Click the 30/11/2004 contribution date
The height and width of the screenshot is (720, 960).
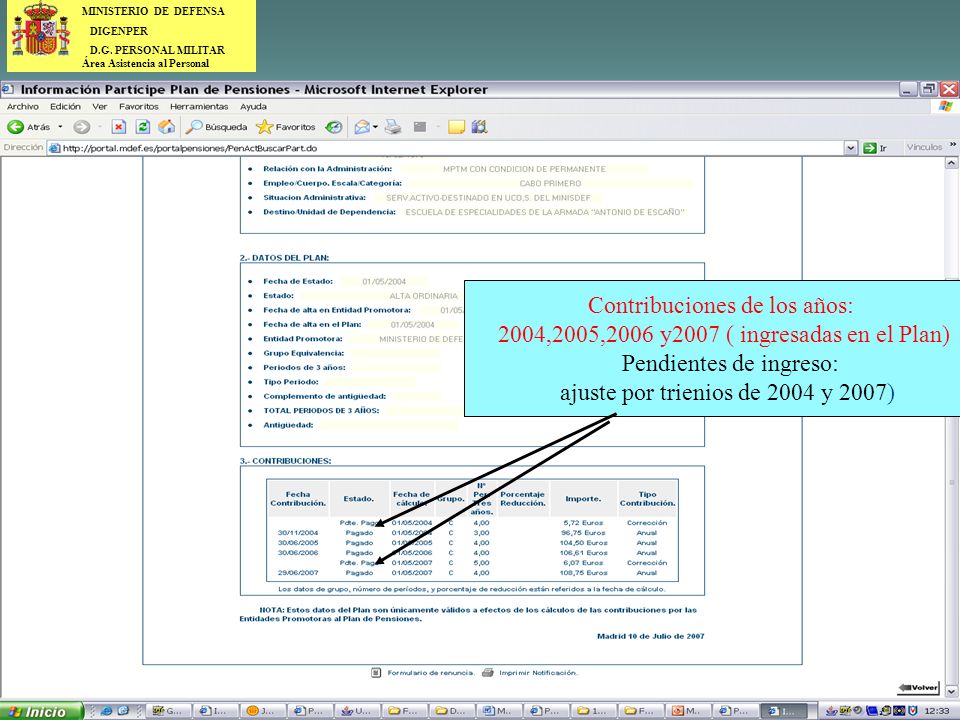tap(298, 533)
